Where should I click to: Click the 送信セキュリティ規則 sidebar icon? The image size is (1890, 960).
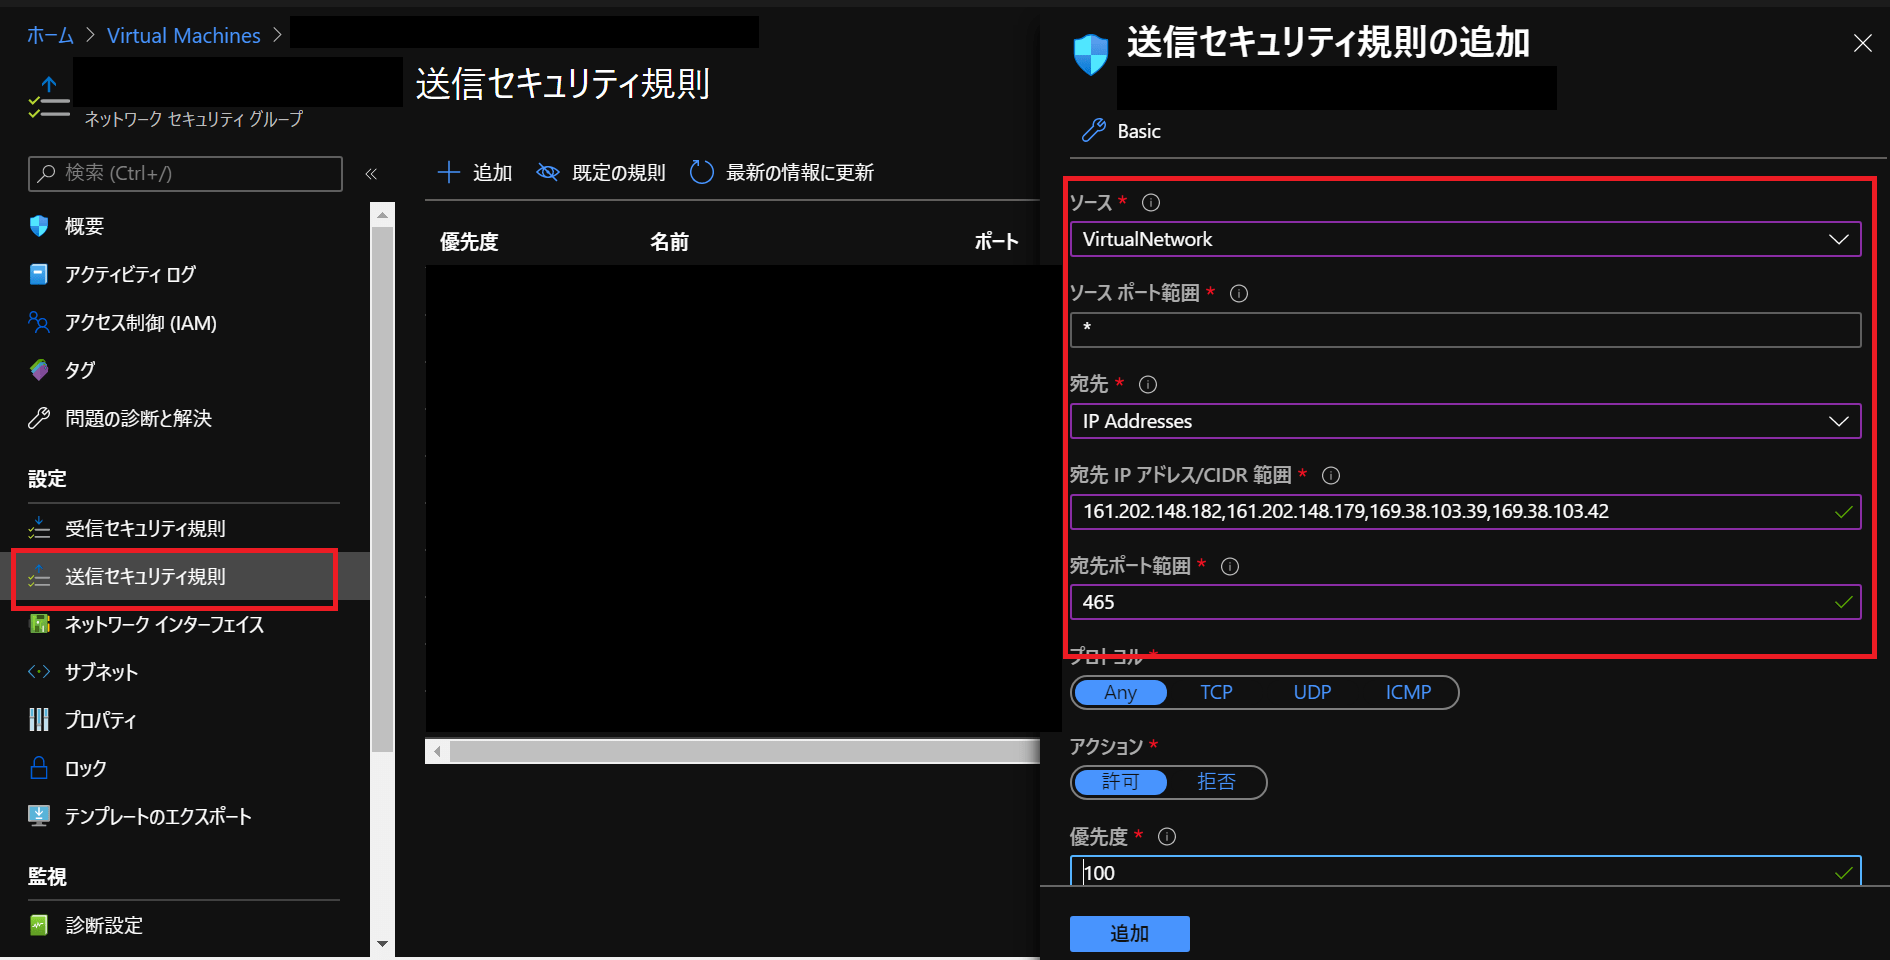pos(39,577)
